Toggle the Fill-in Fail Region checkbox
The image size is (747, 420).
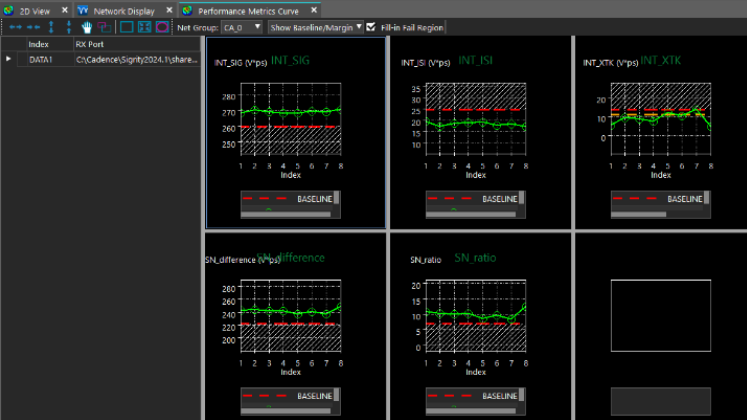(x=372, y=27)
